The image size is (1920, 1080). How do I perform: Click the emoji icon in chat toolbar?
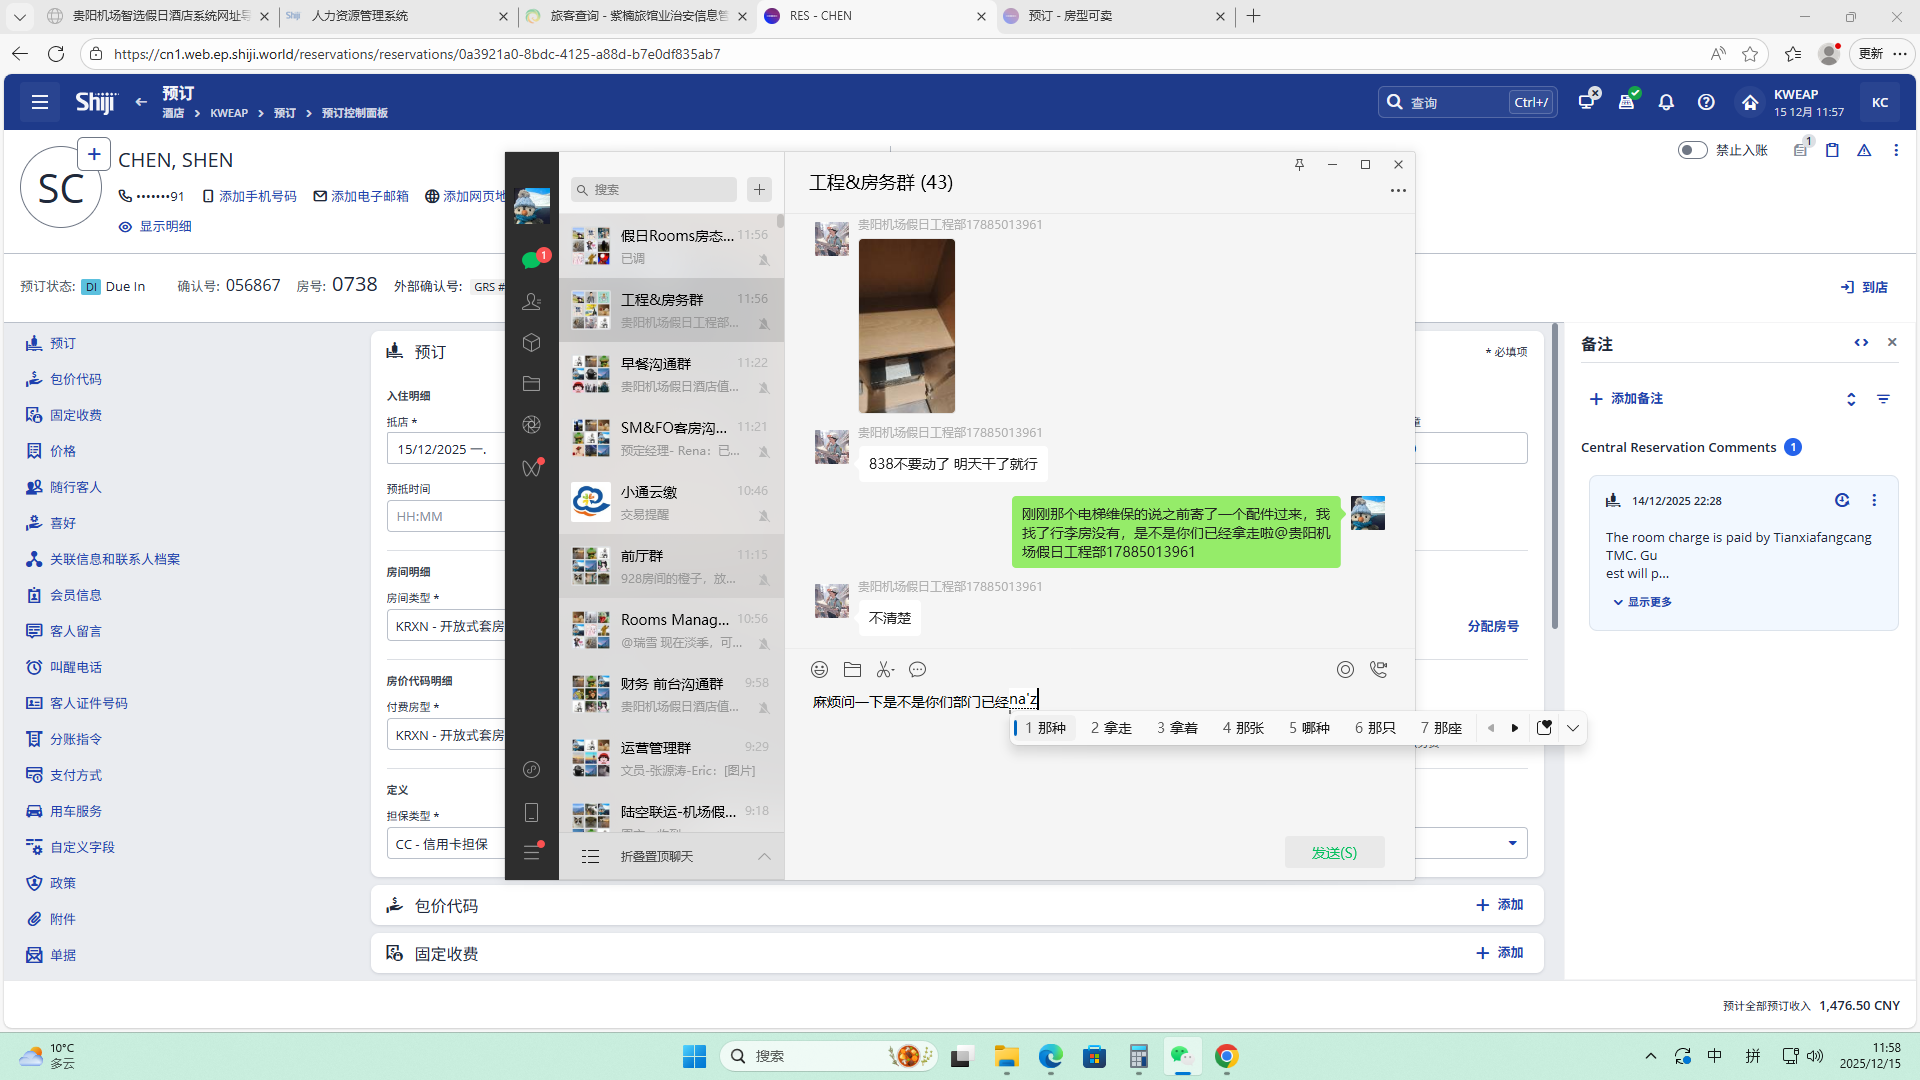point(819,670)
